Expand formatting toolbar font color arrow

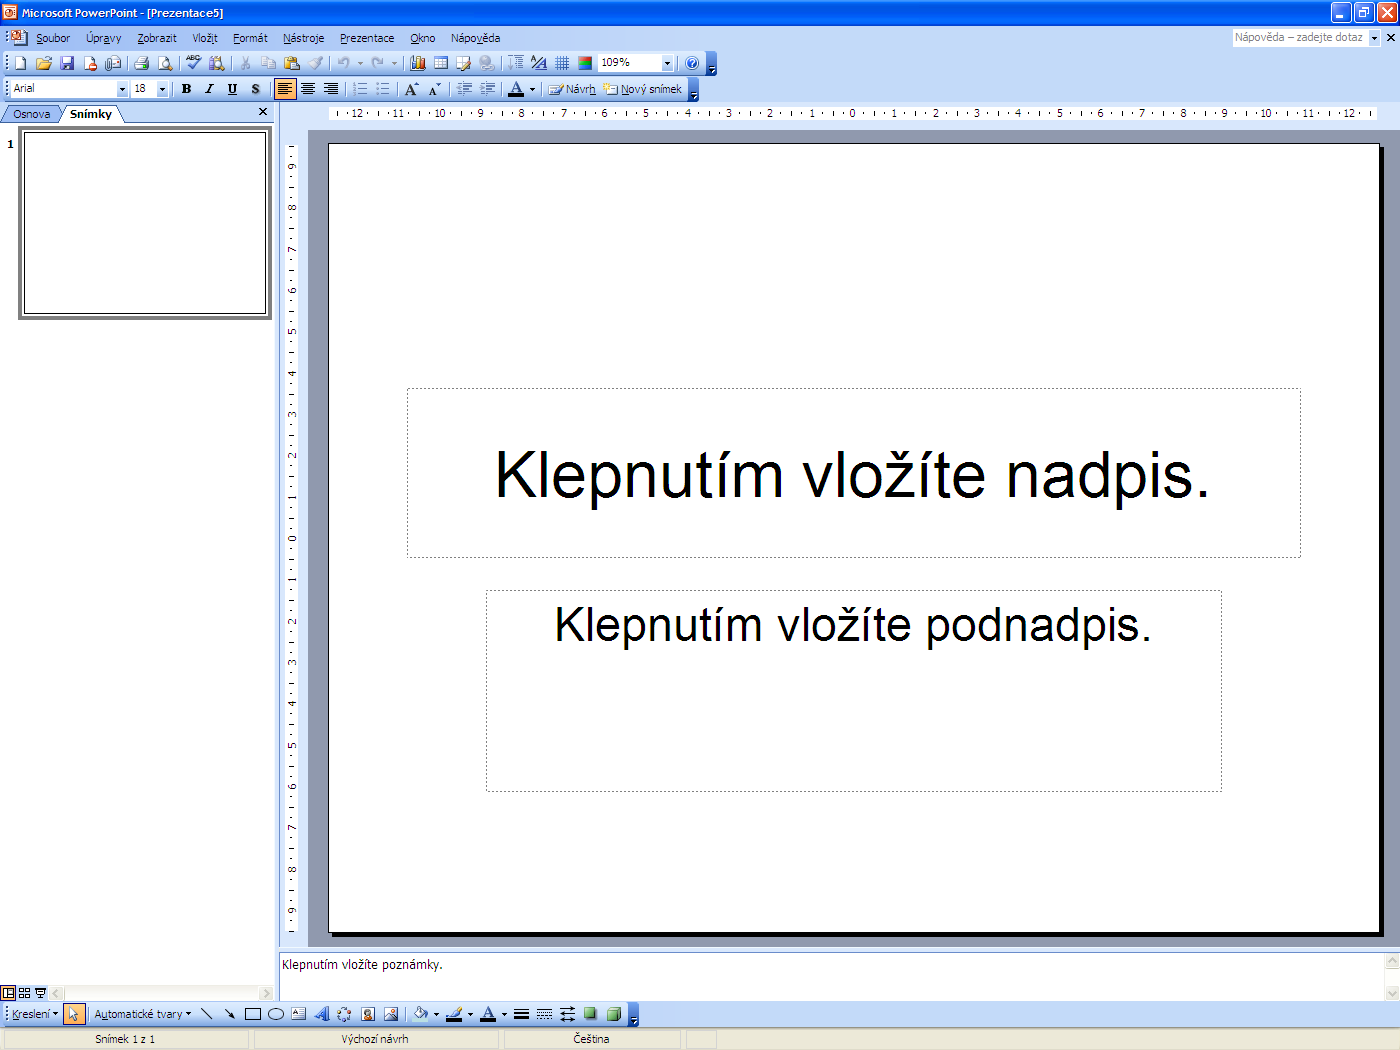pyautogui.click(x=532, y=89)
